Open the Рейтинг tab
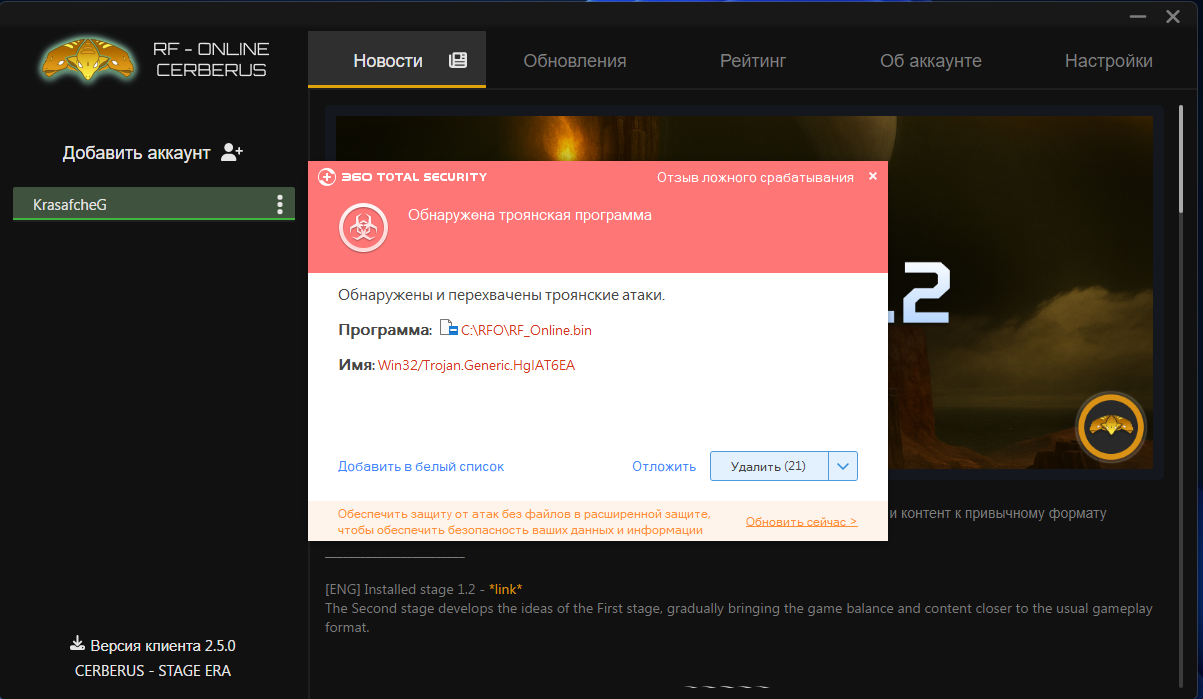This screenshot has width=1203, height=699. click(x=753, y=61)
